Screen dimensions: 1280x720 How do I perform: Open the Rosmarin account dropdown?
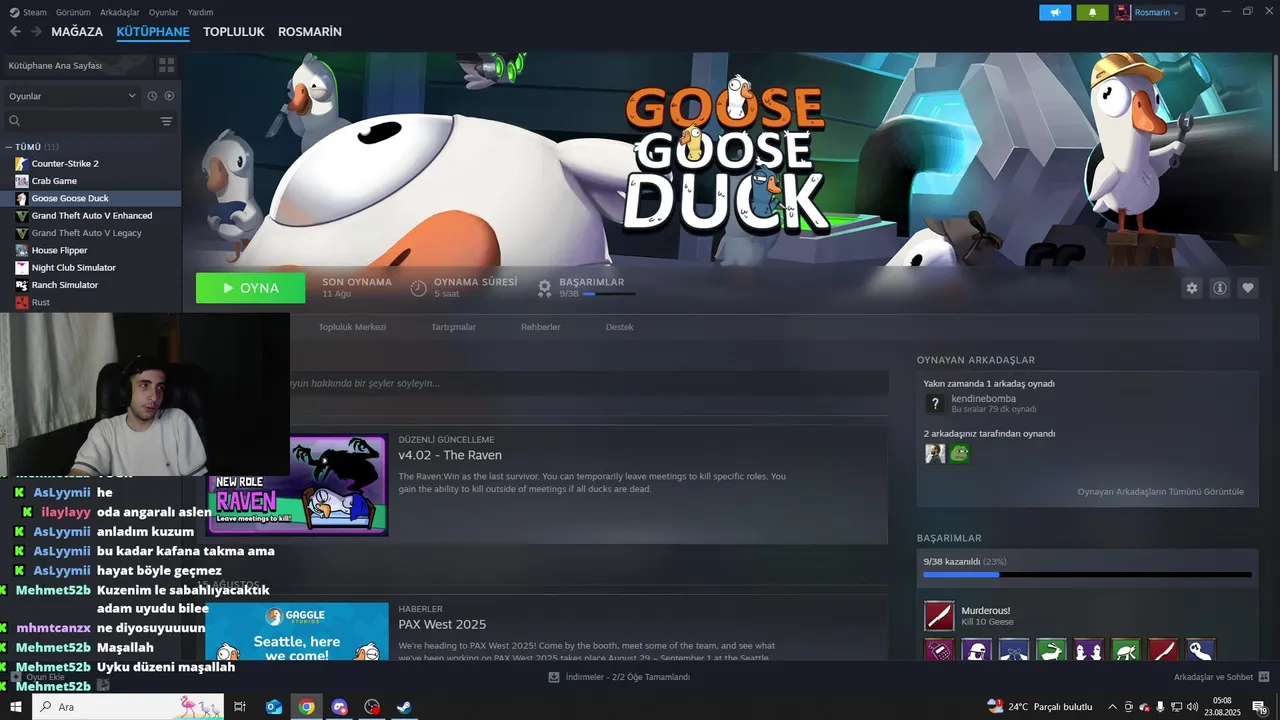point(1149,12)
